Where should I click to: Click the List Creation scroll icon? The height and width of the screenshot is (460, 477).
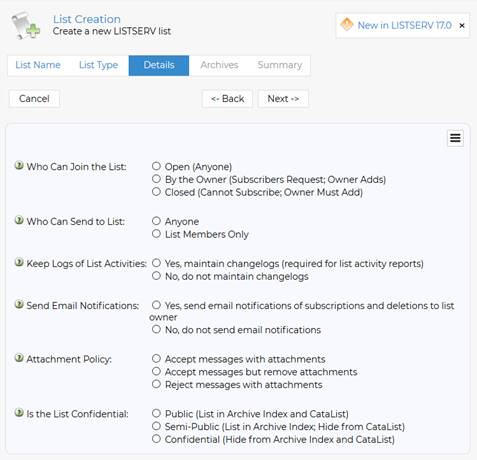click(26, 26)
